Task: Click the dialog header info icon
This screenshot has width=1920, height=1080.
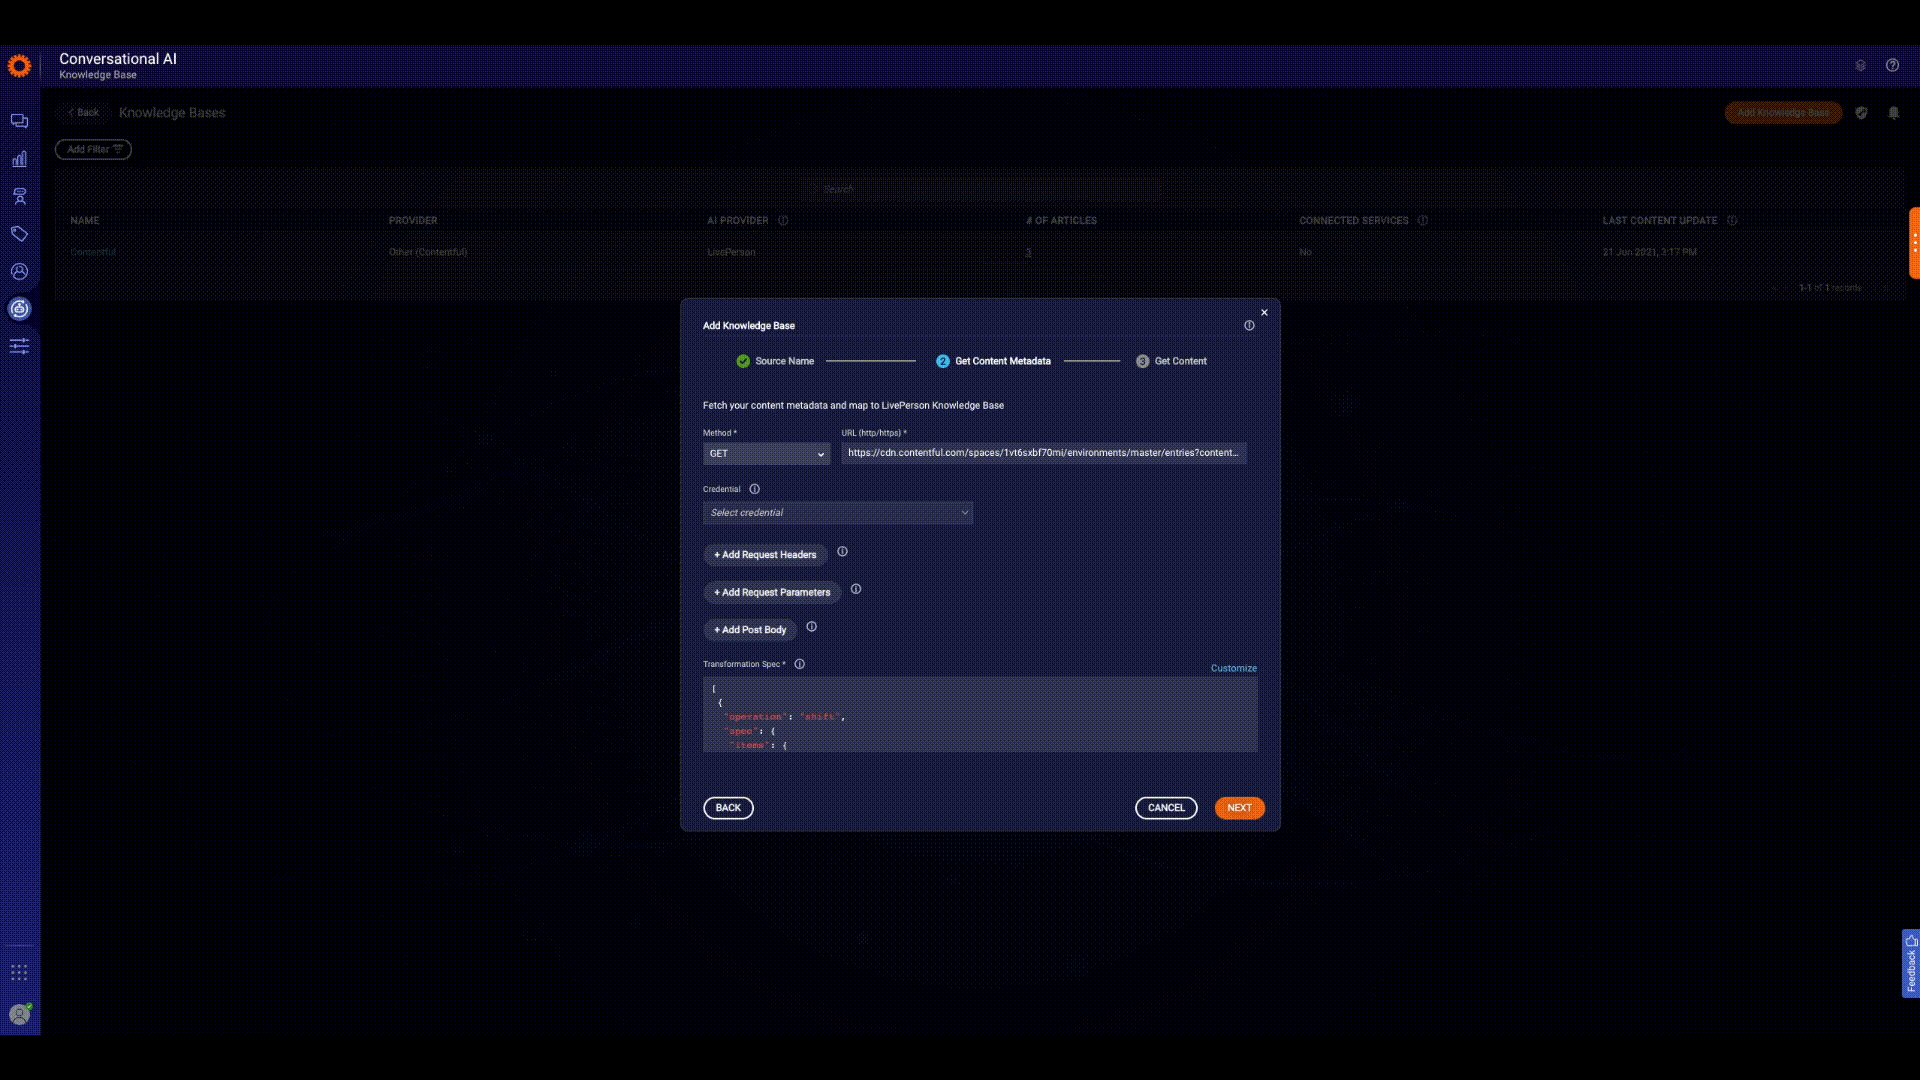Action: (x=1249, y=326)
